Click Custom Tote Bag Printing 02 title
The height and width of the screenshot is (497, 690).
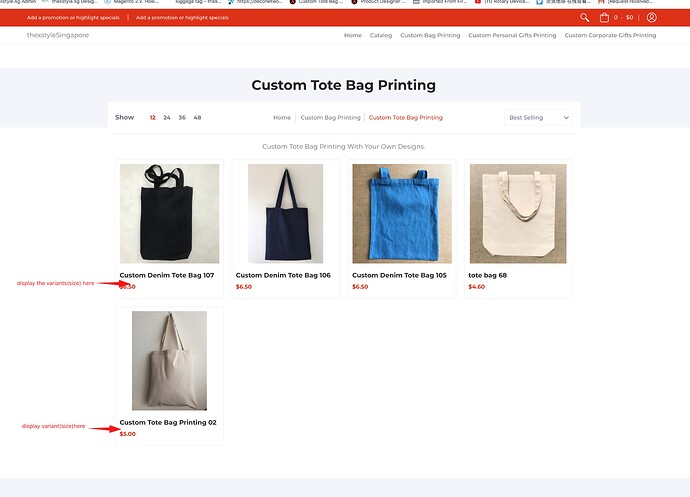pos(168,422)
